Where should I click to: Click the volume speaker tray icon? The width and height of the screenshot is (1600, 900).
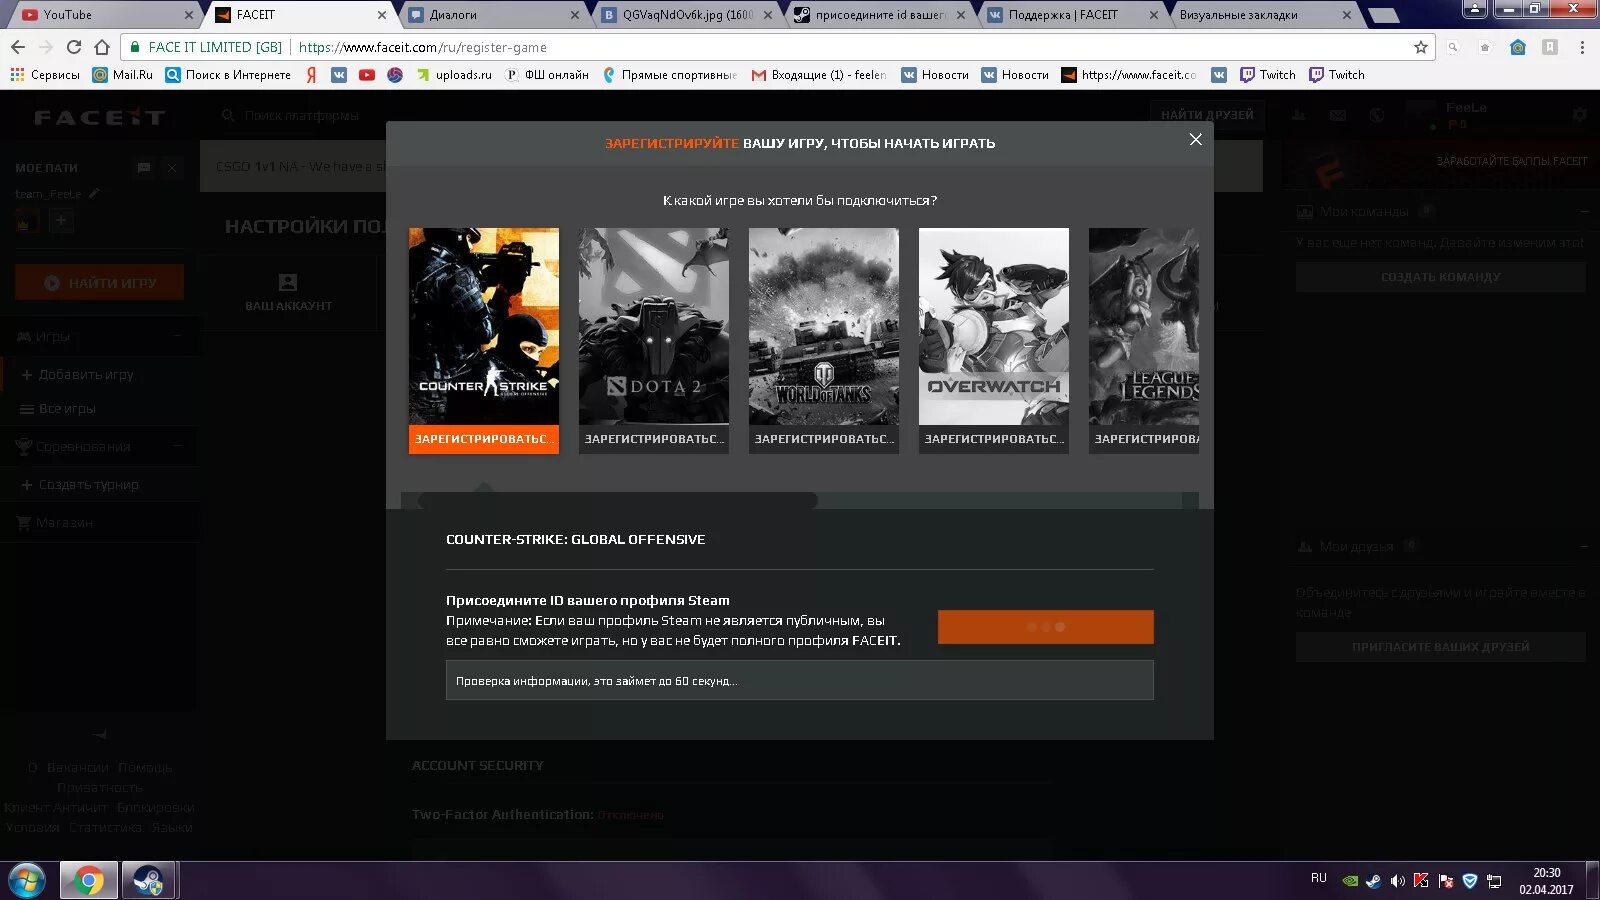[x=1398, y=881]
